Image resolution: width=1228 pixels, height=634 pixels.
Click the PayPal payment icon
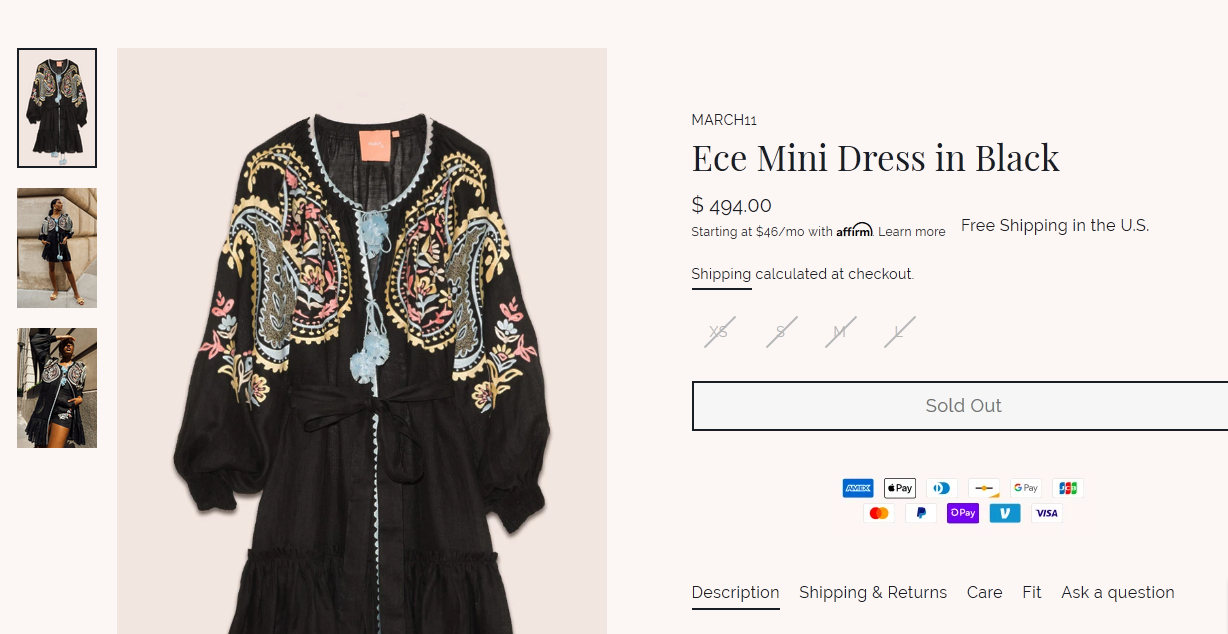point(921,513)
